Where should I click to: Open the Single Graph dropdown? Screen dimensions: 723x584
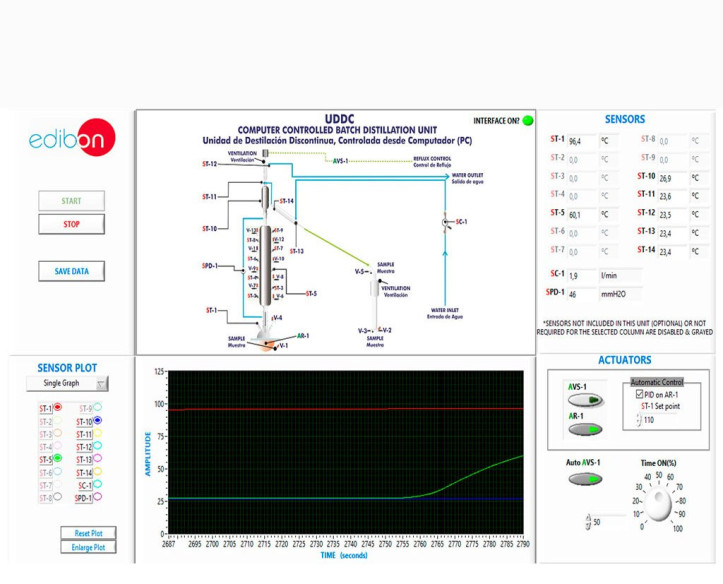[x=67, y=383]
